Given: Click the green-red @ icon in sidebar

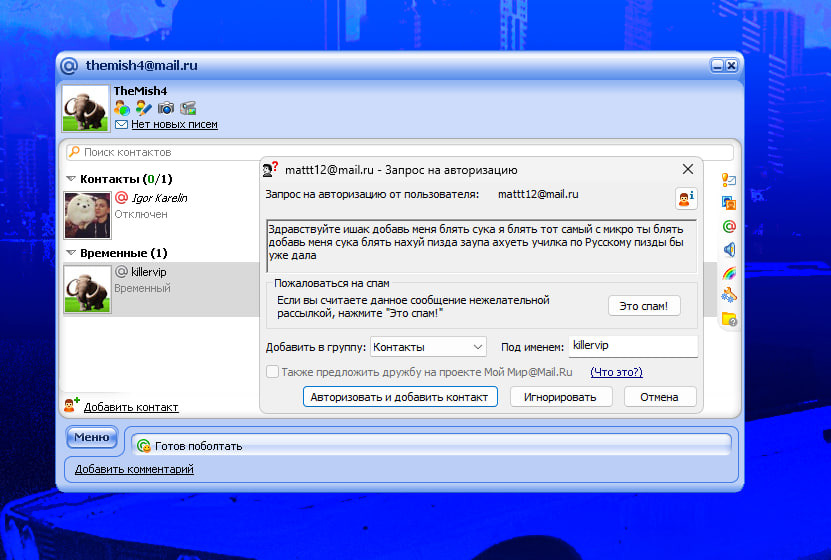Looking at the screenshot, I should click(729, 226).
